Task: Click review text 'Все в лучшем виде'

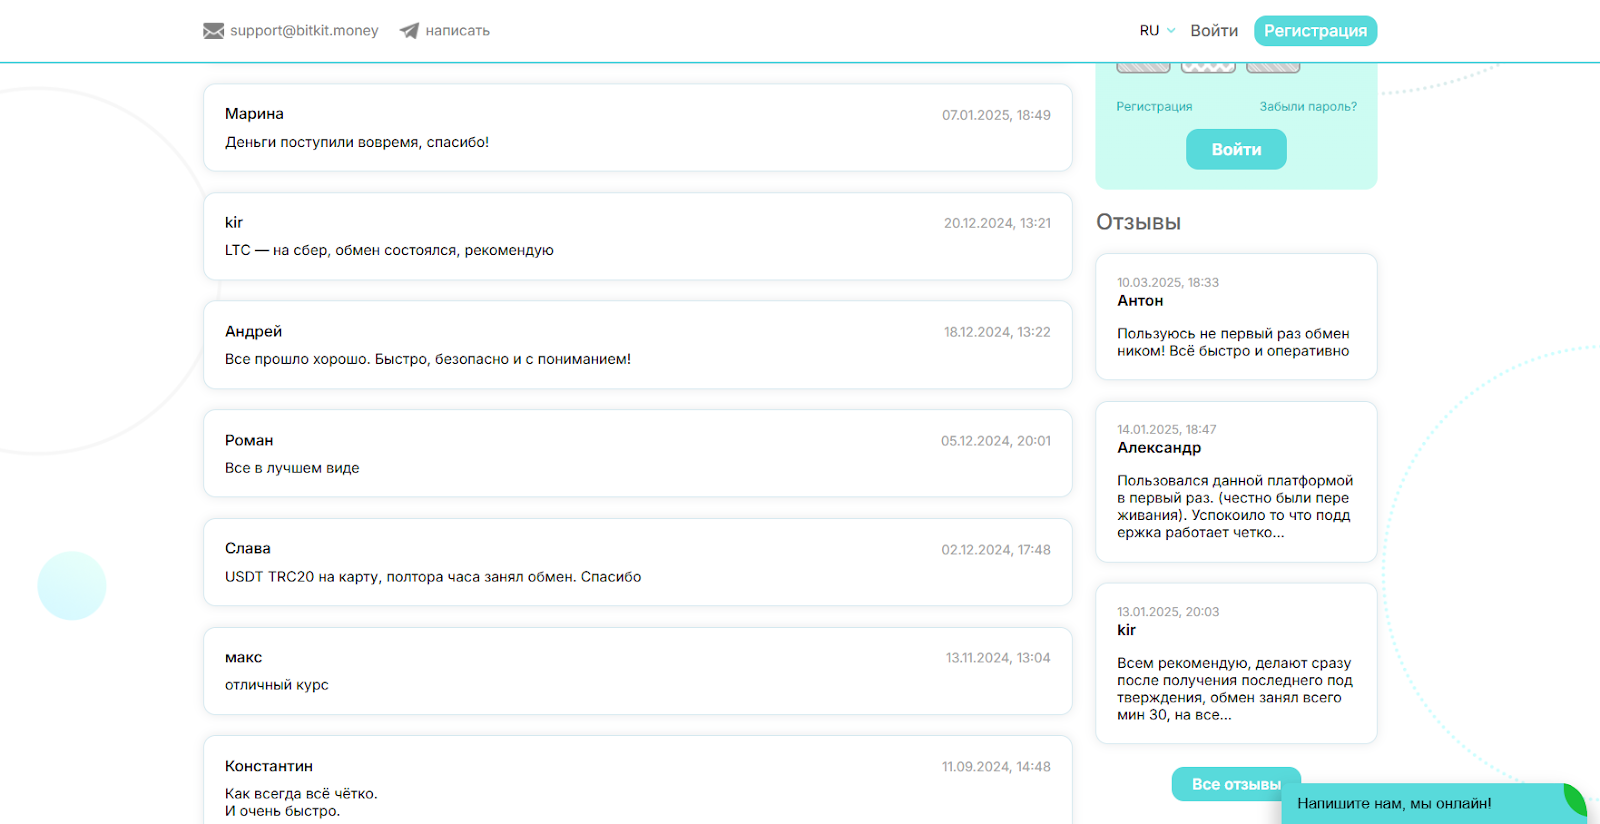Action: 292,468
